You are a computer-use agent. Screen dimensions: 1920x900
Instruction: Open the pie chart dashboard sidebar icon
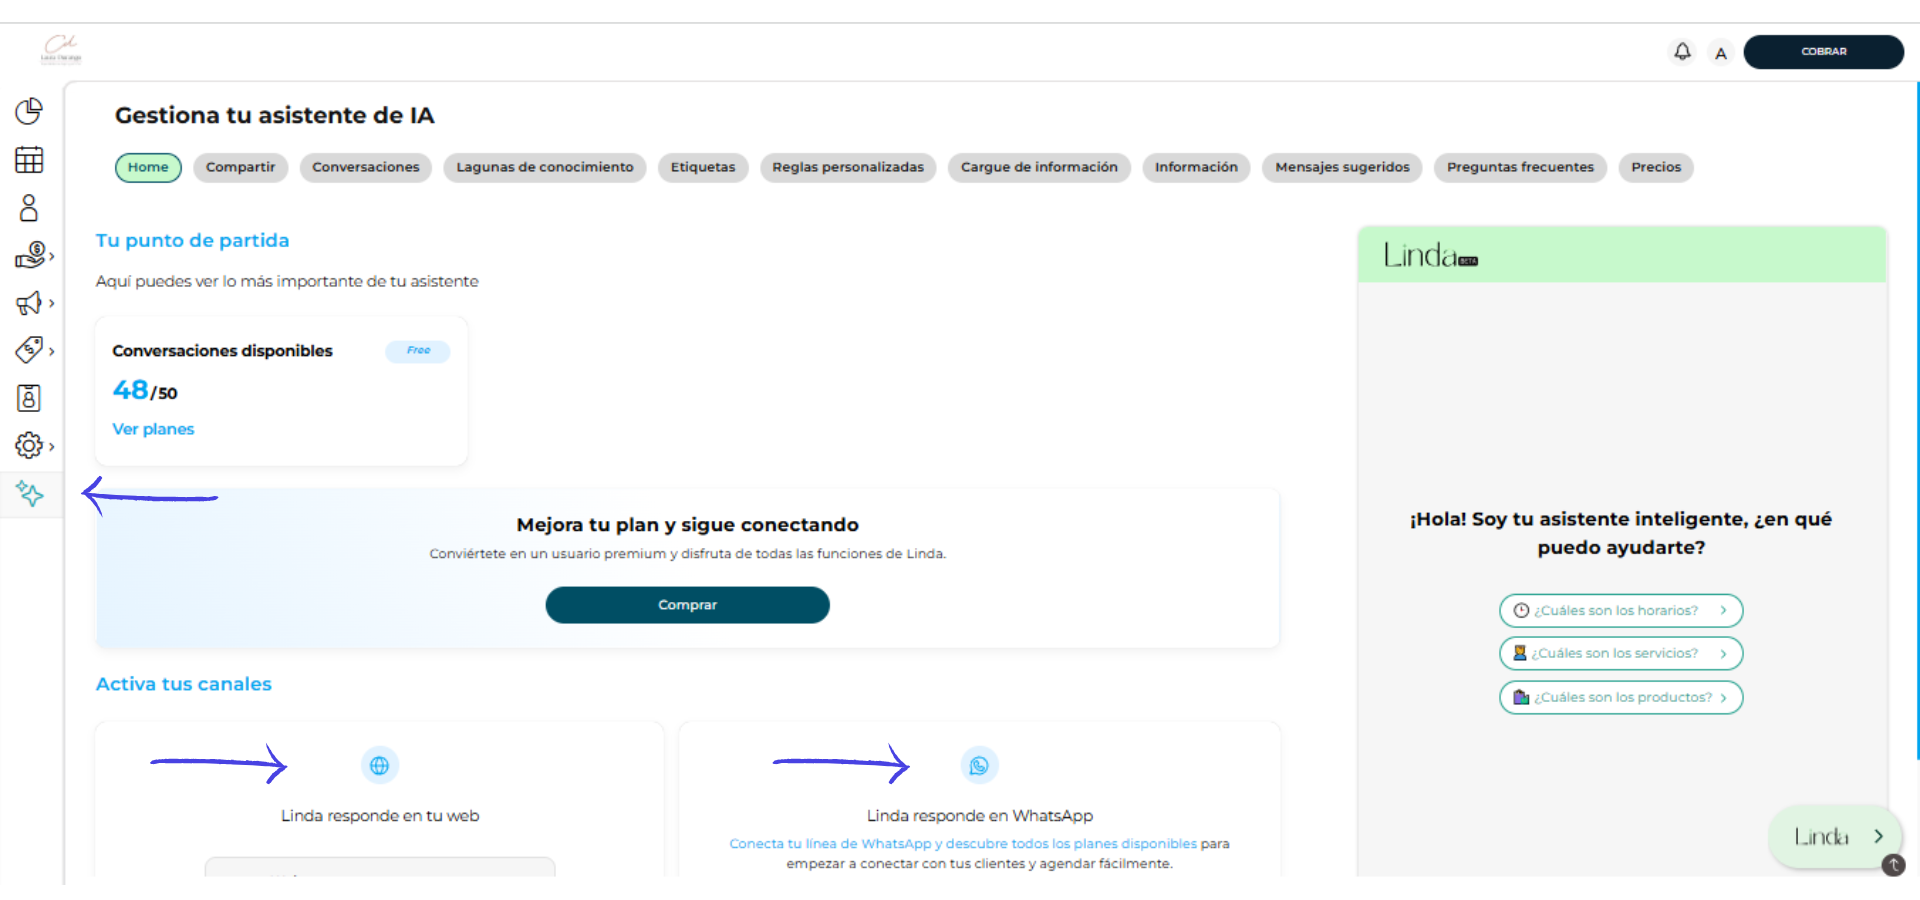(29, 111)
